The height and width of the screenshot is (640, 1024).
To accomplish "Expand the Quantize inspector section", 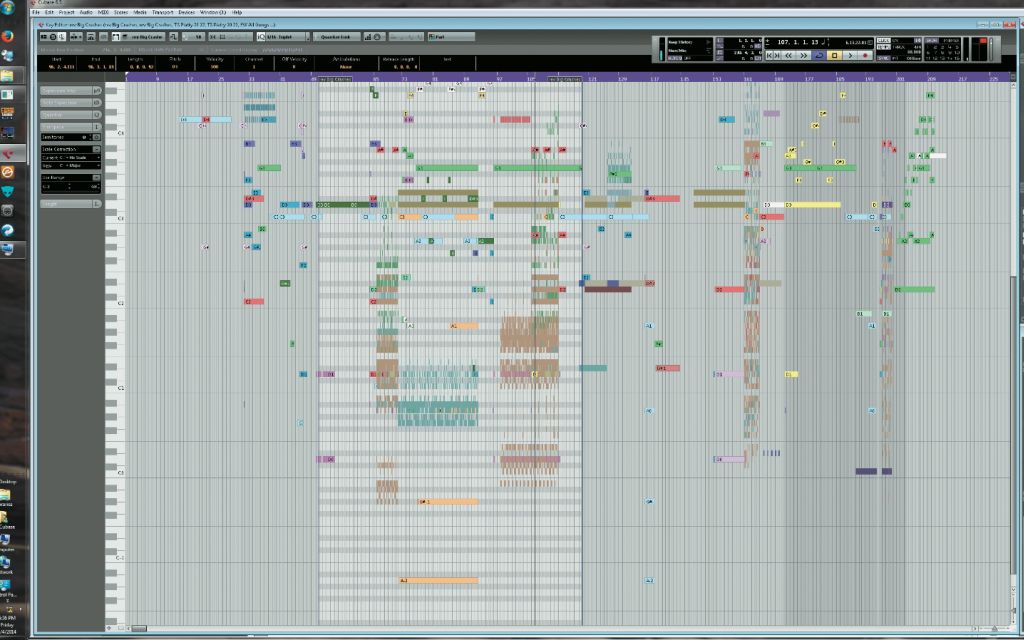I will coord(71,115).
